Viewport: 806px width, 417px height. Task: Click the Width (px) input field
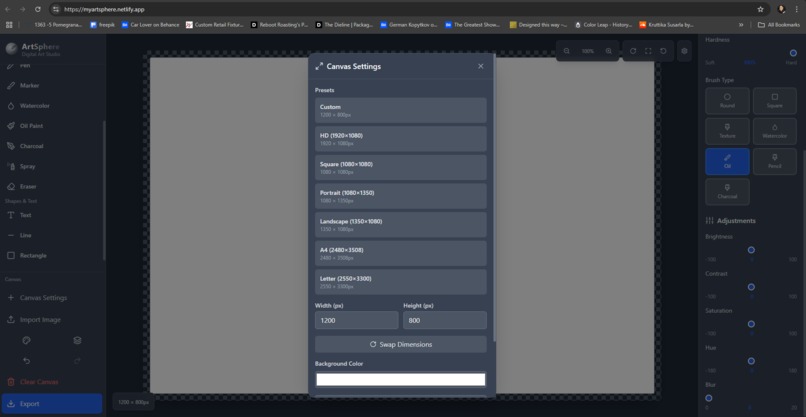pyautogui.click(x=356, y=320)
